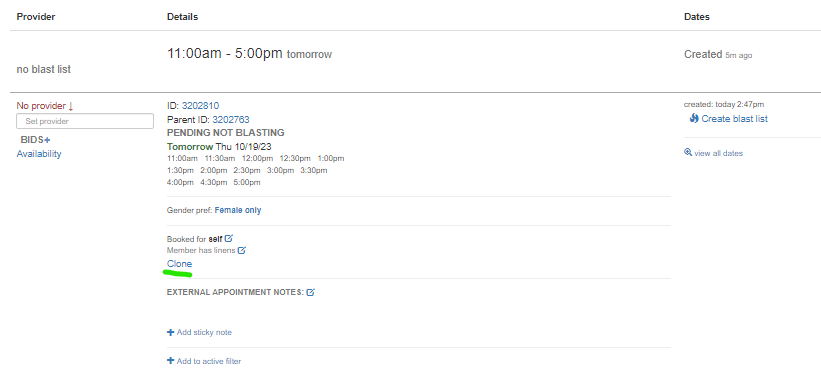Click the No provider down arrow
The image size is (821, 380).
(71, 106)
